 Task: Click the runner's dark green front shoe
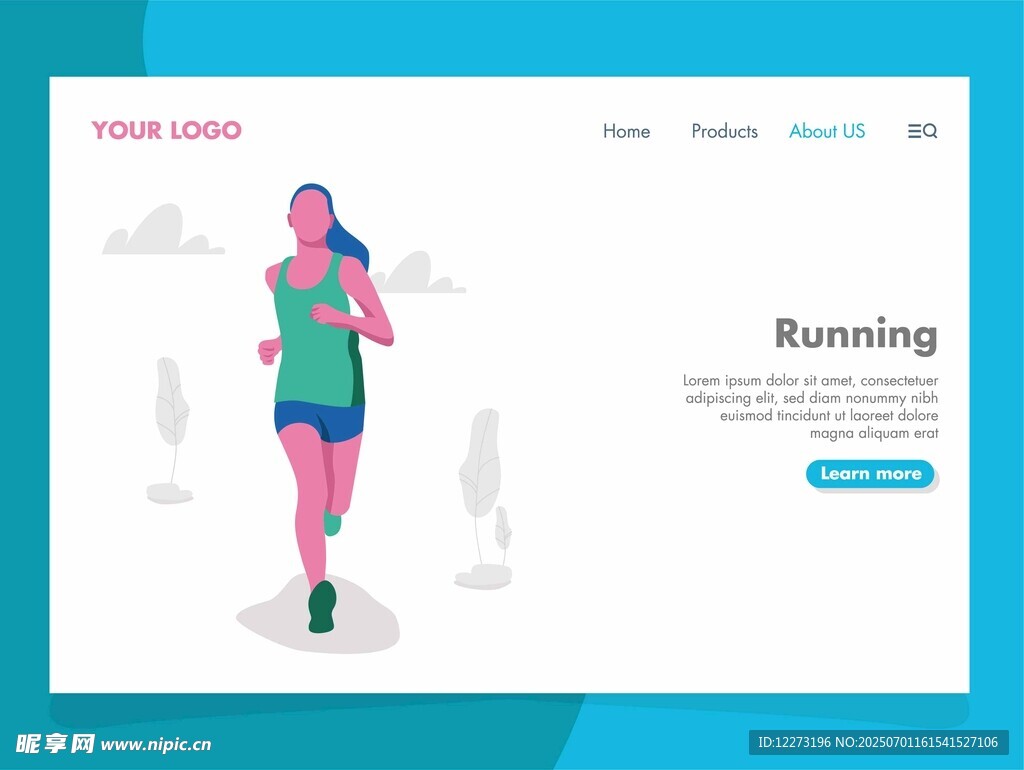322,608
